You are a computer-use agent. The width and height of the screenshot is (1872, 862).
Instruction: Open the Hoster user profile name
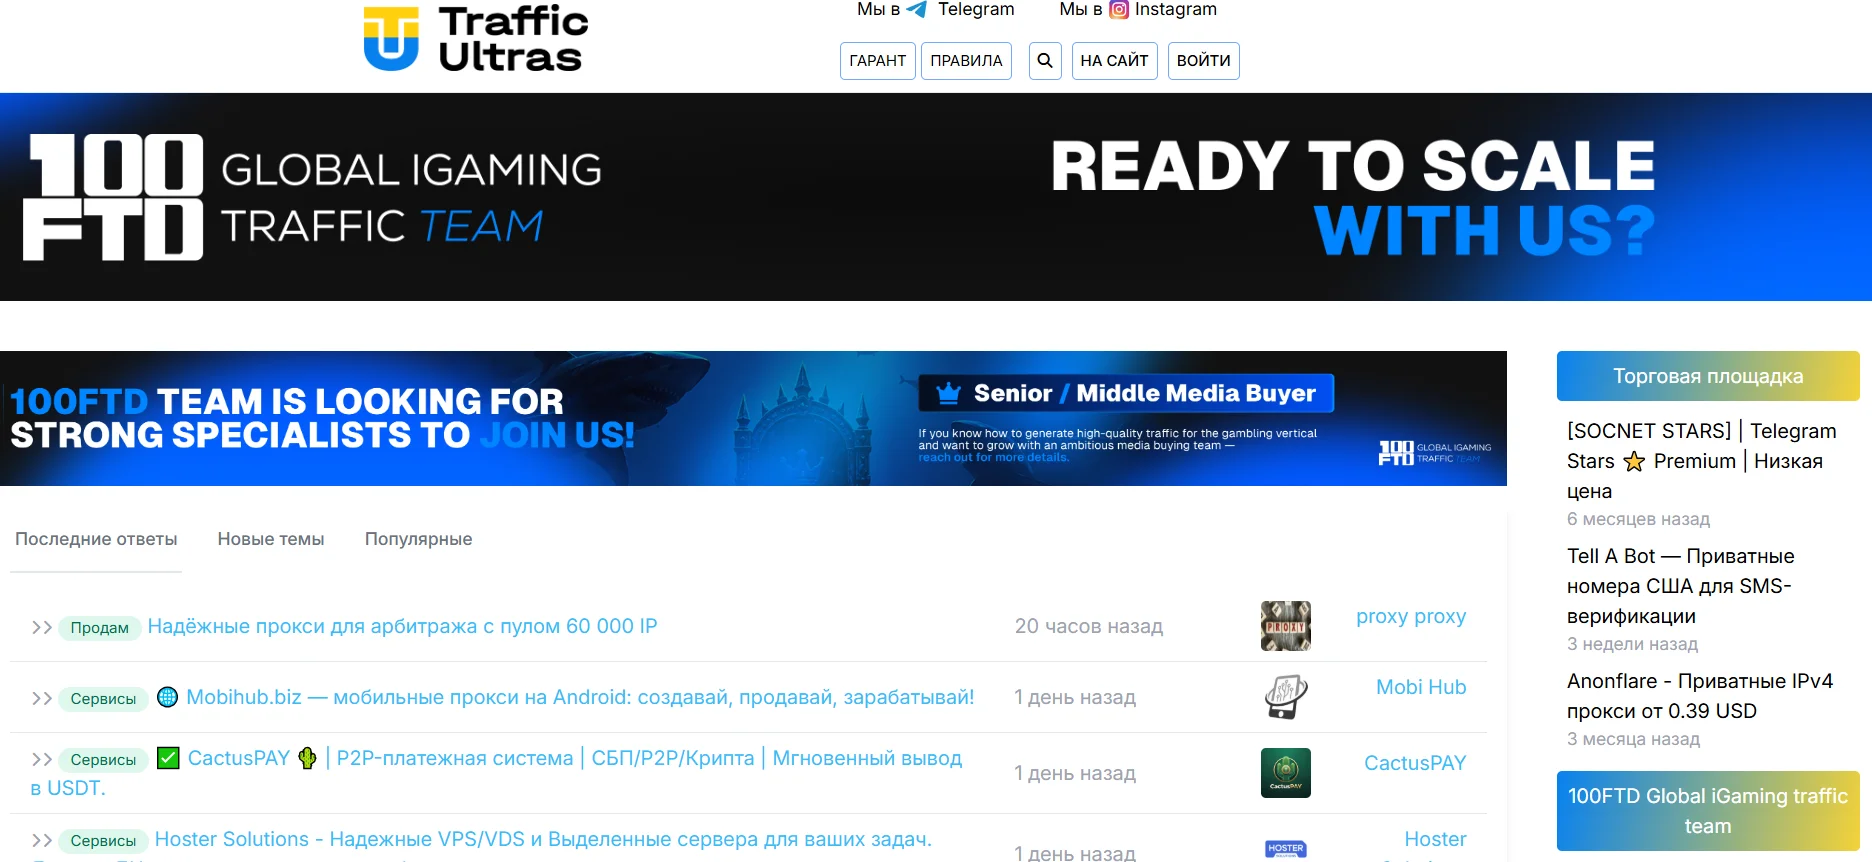(1436, 840)
